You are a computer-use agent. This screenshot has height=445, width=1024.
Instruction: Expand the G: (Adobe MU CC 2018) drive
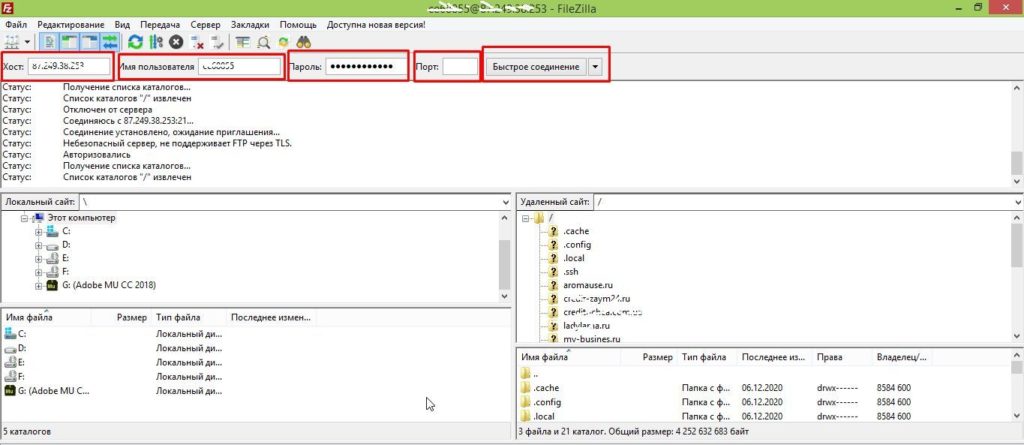point(39,285)
